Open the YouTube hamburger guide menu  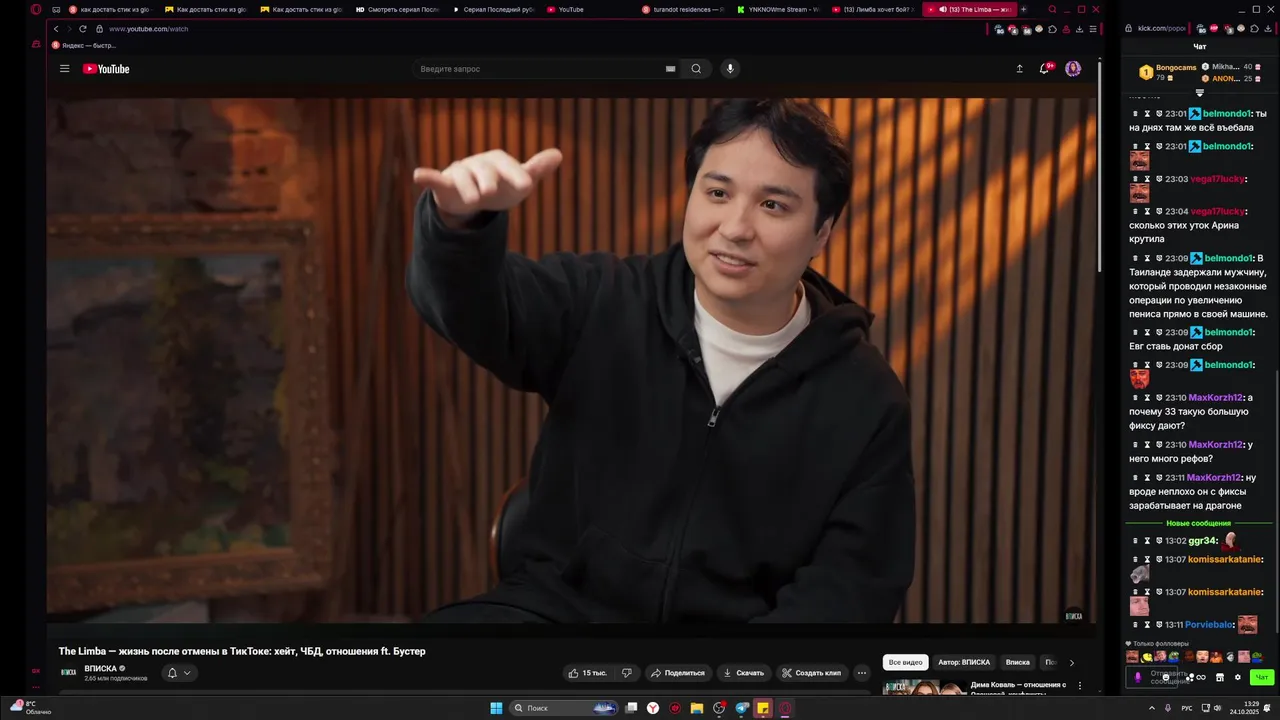tap(64, 69)
